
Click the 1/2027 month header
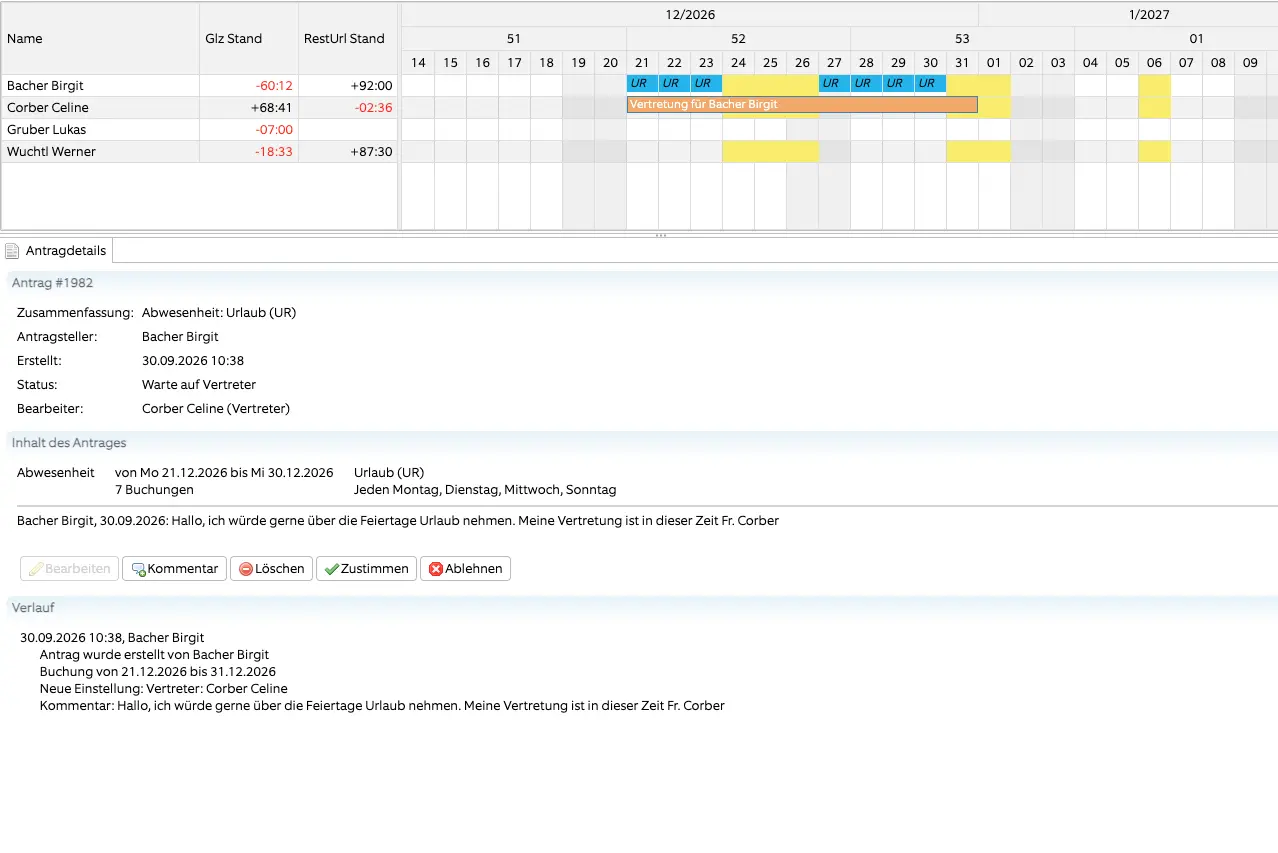1128,15
